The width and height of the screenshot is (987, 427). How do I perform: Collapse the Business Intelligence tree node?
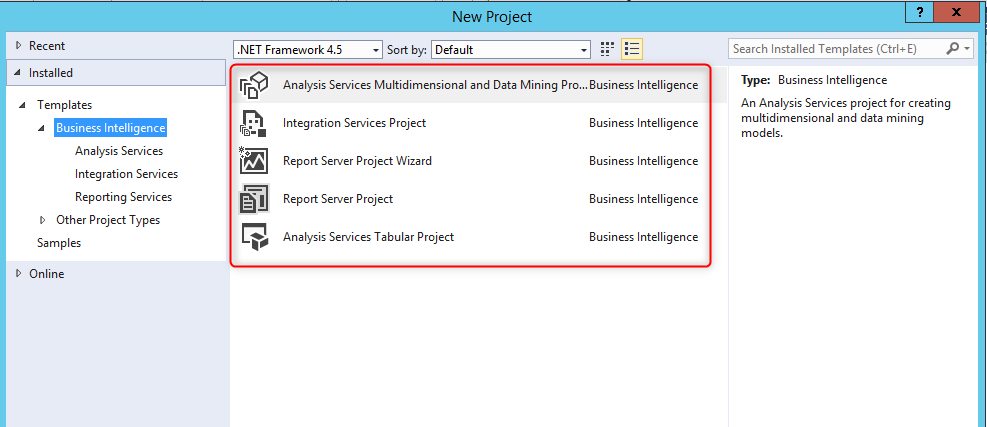point(42,128)
